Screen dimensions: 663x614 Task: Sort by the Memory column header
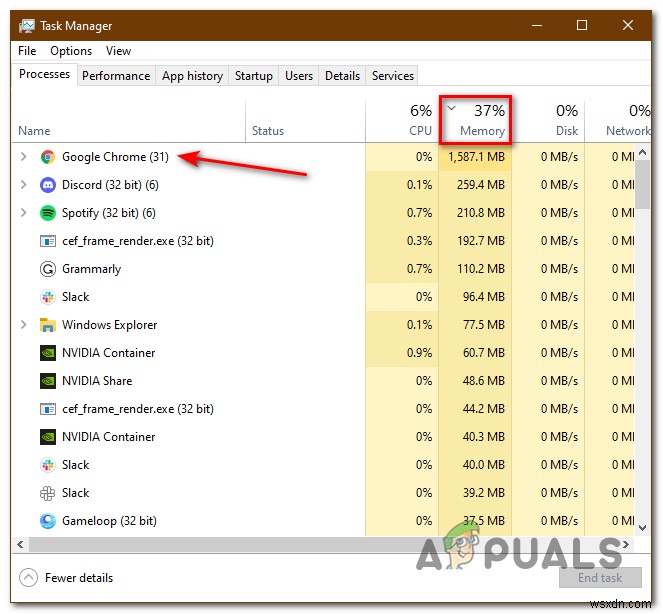[x=475, y=121]
